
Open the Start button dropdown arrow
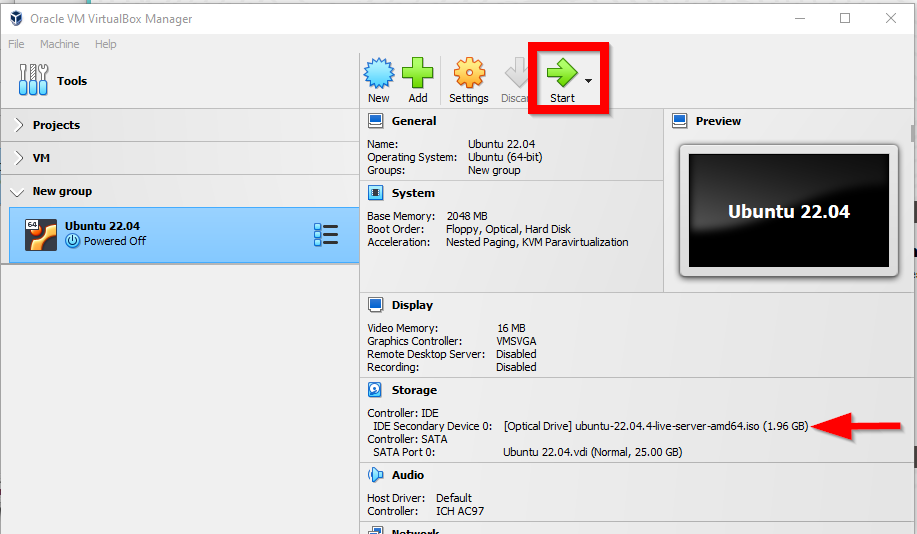pyautogui.click(x=588, y=81)
